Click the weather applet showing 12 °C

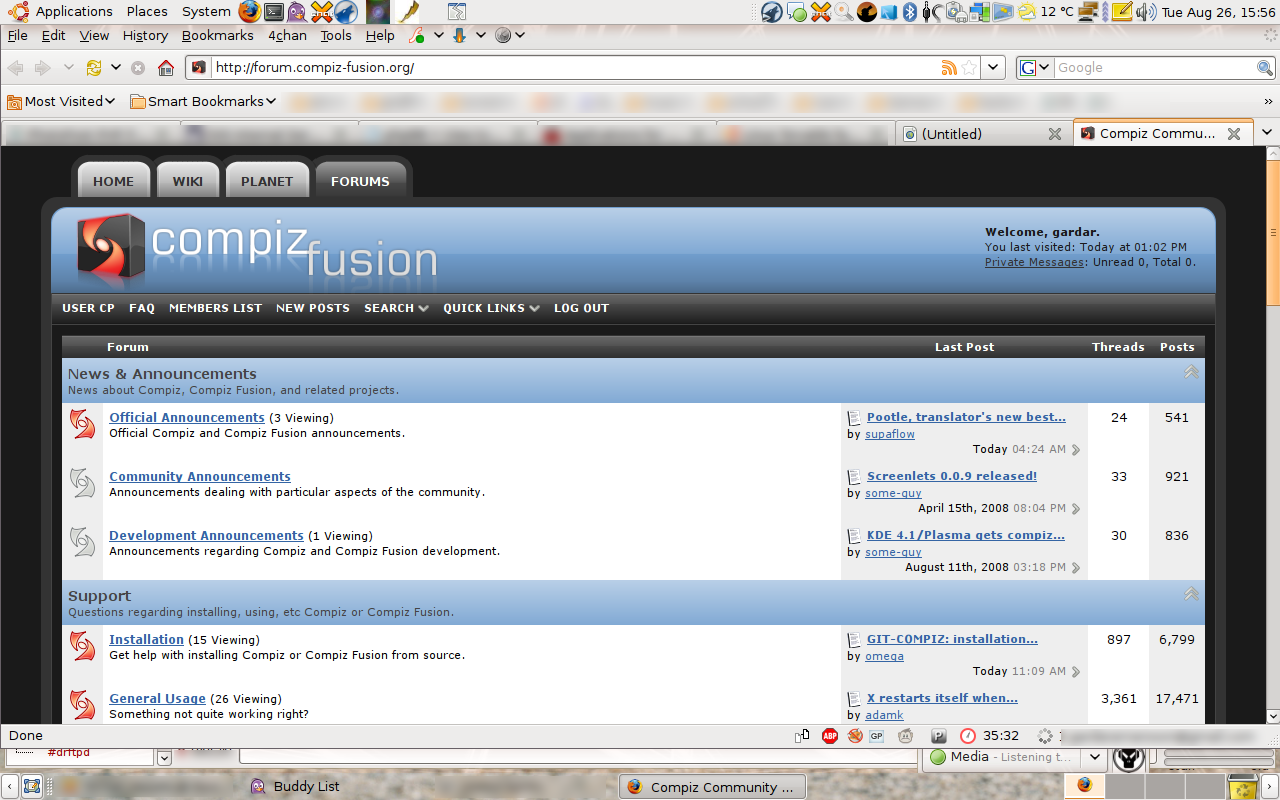[x=1045, y=12]
